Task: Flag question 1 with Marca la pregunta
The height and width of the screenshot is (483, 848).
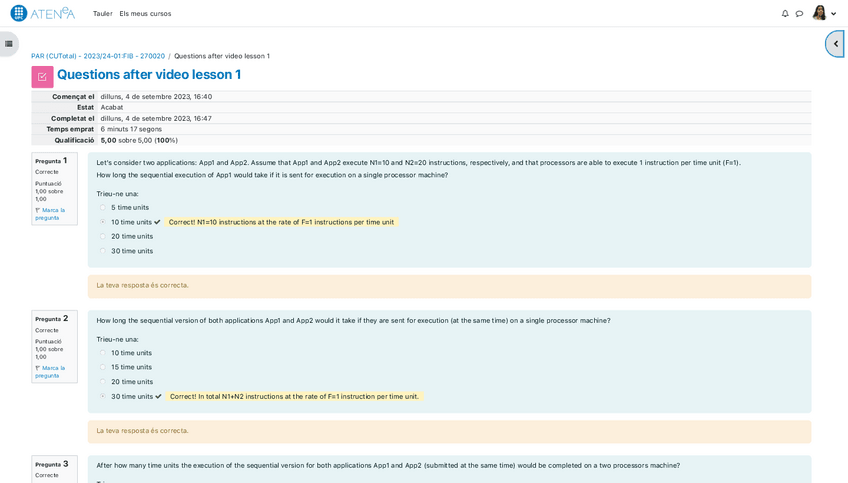Action: 52,214
